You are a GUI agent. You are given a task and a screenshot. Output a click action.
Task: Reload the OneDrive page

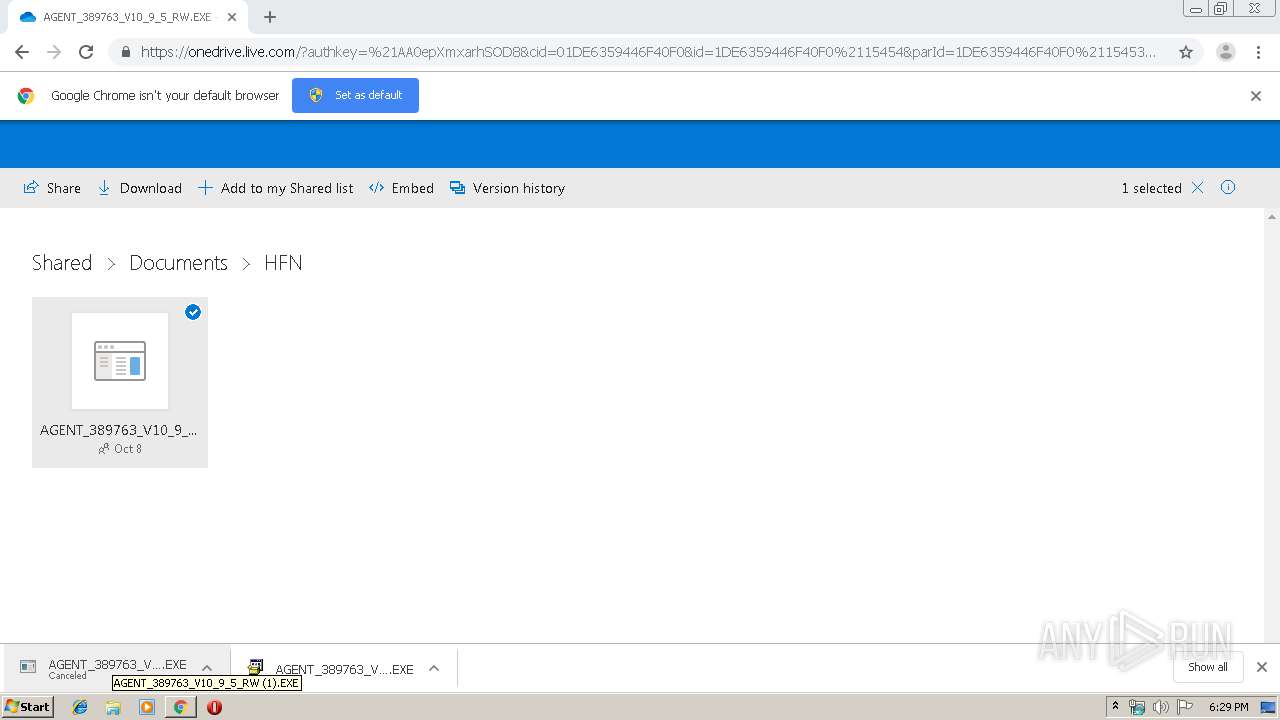[86, 52]
